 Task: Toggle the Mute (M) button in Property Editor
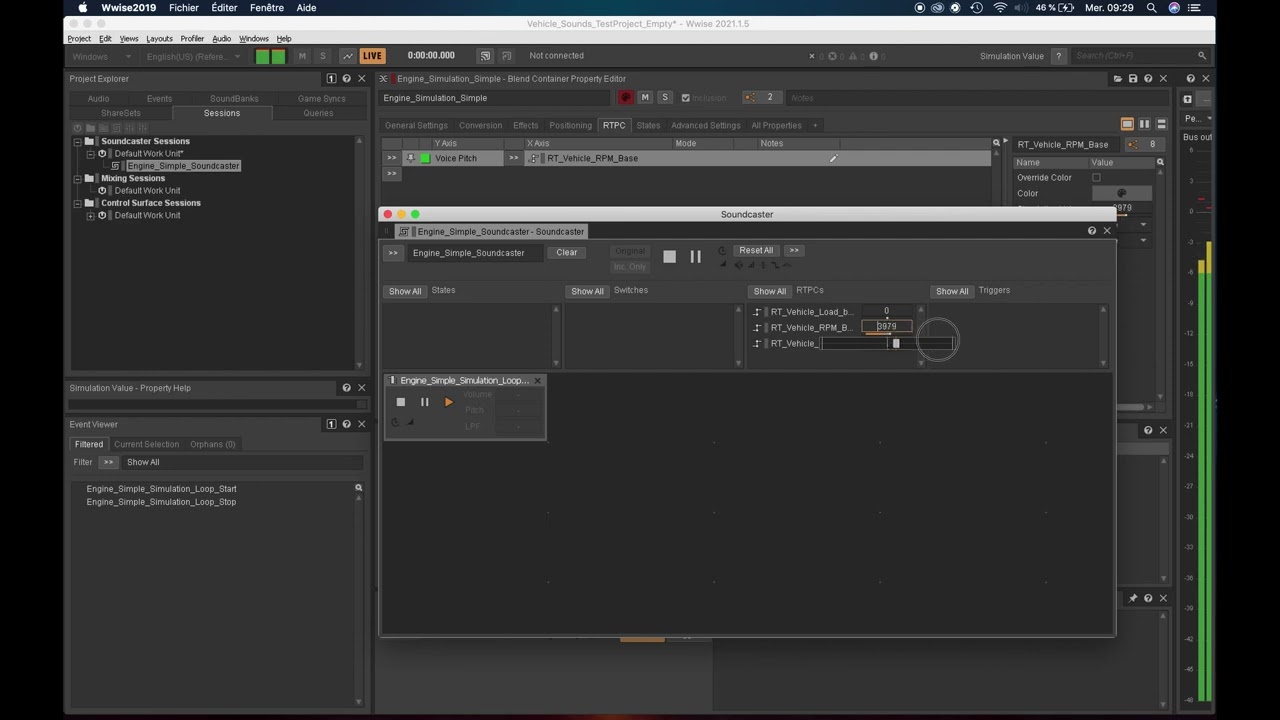[645, 97]
